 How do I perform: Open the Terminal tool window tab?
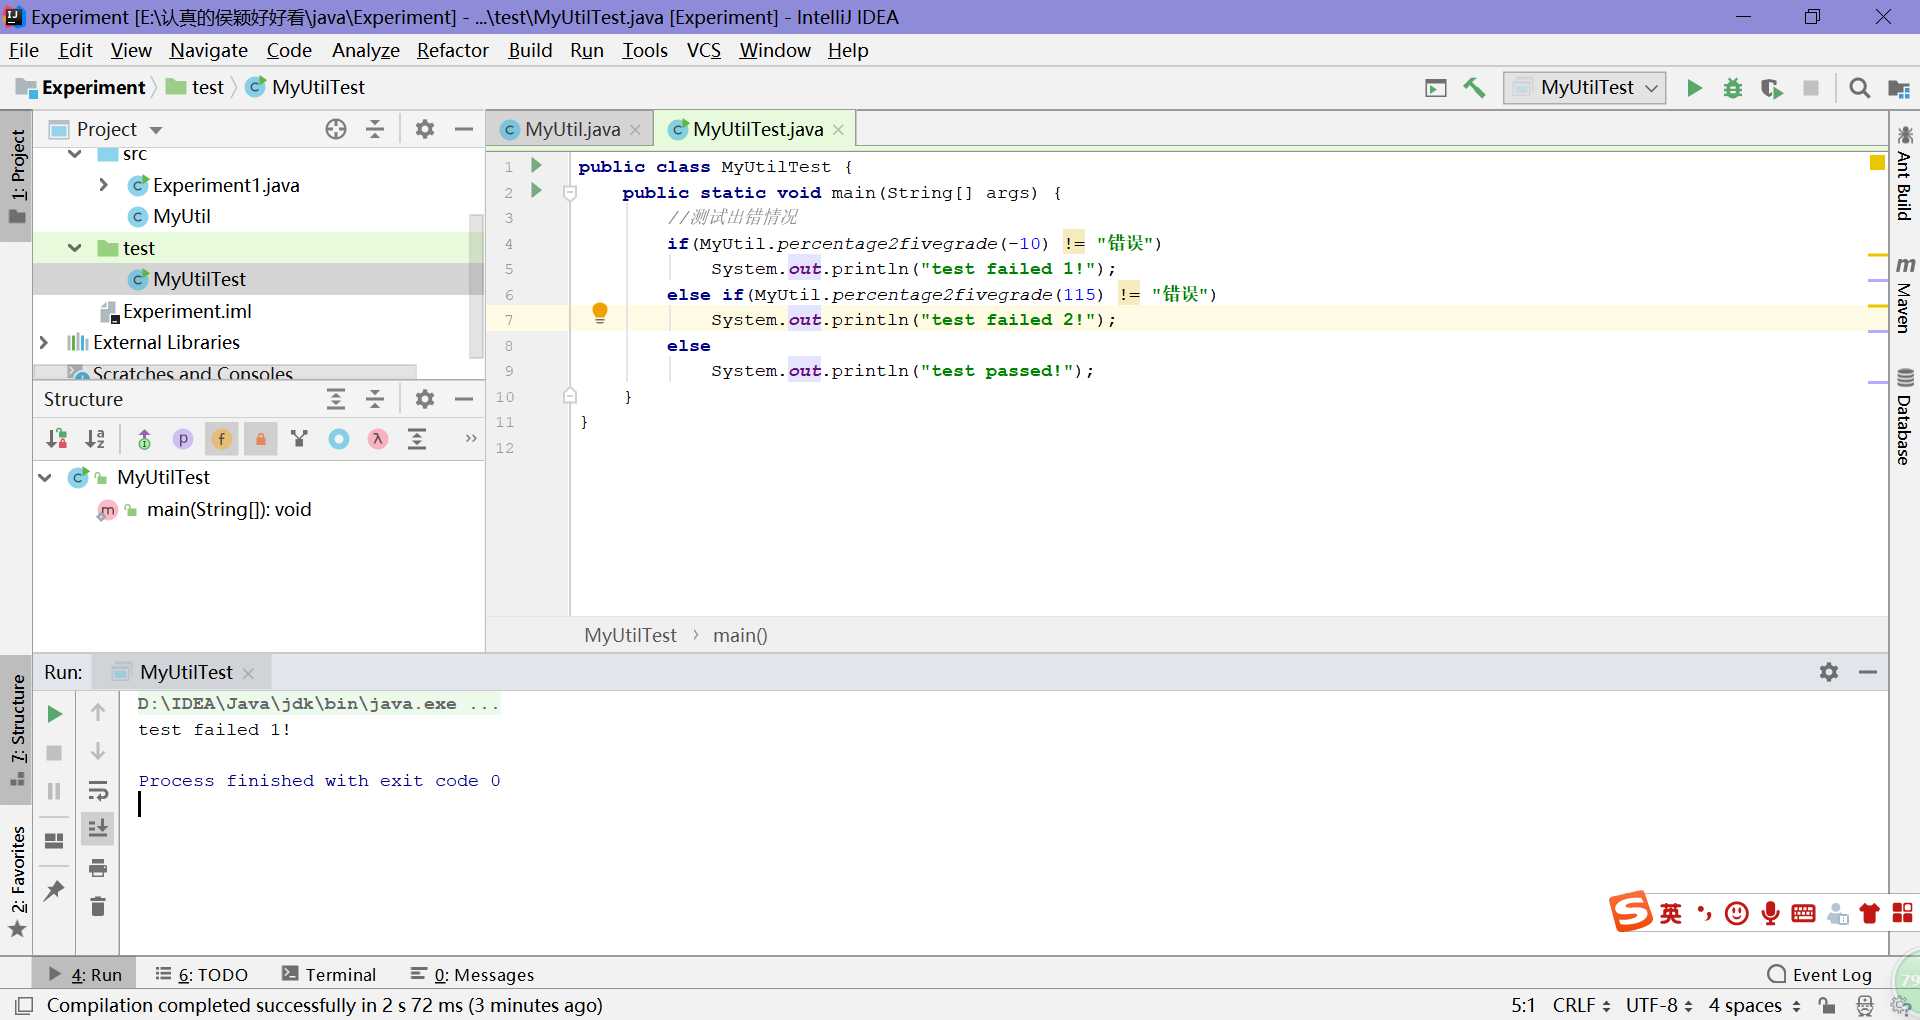(329, 974)
